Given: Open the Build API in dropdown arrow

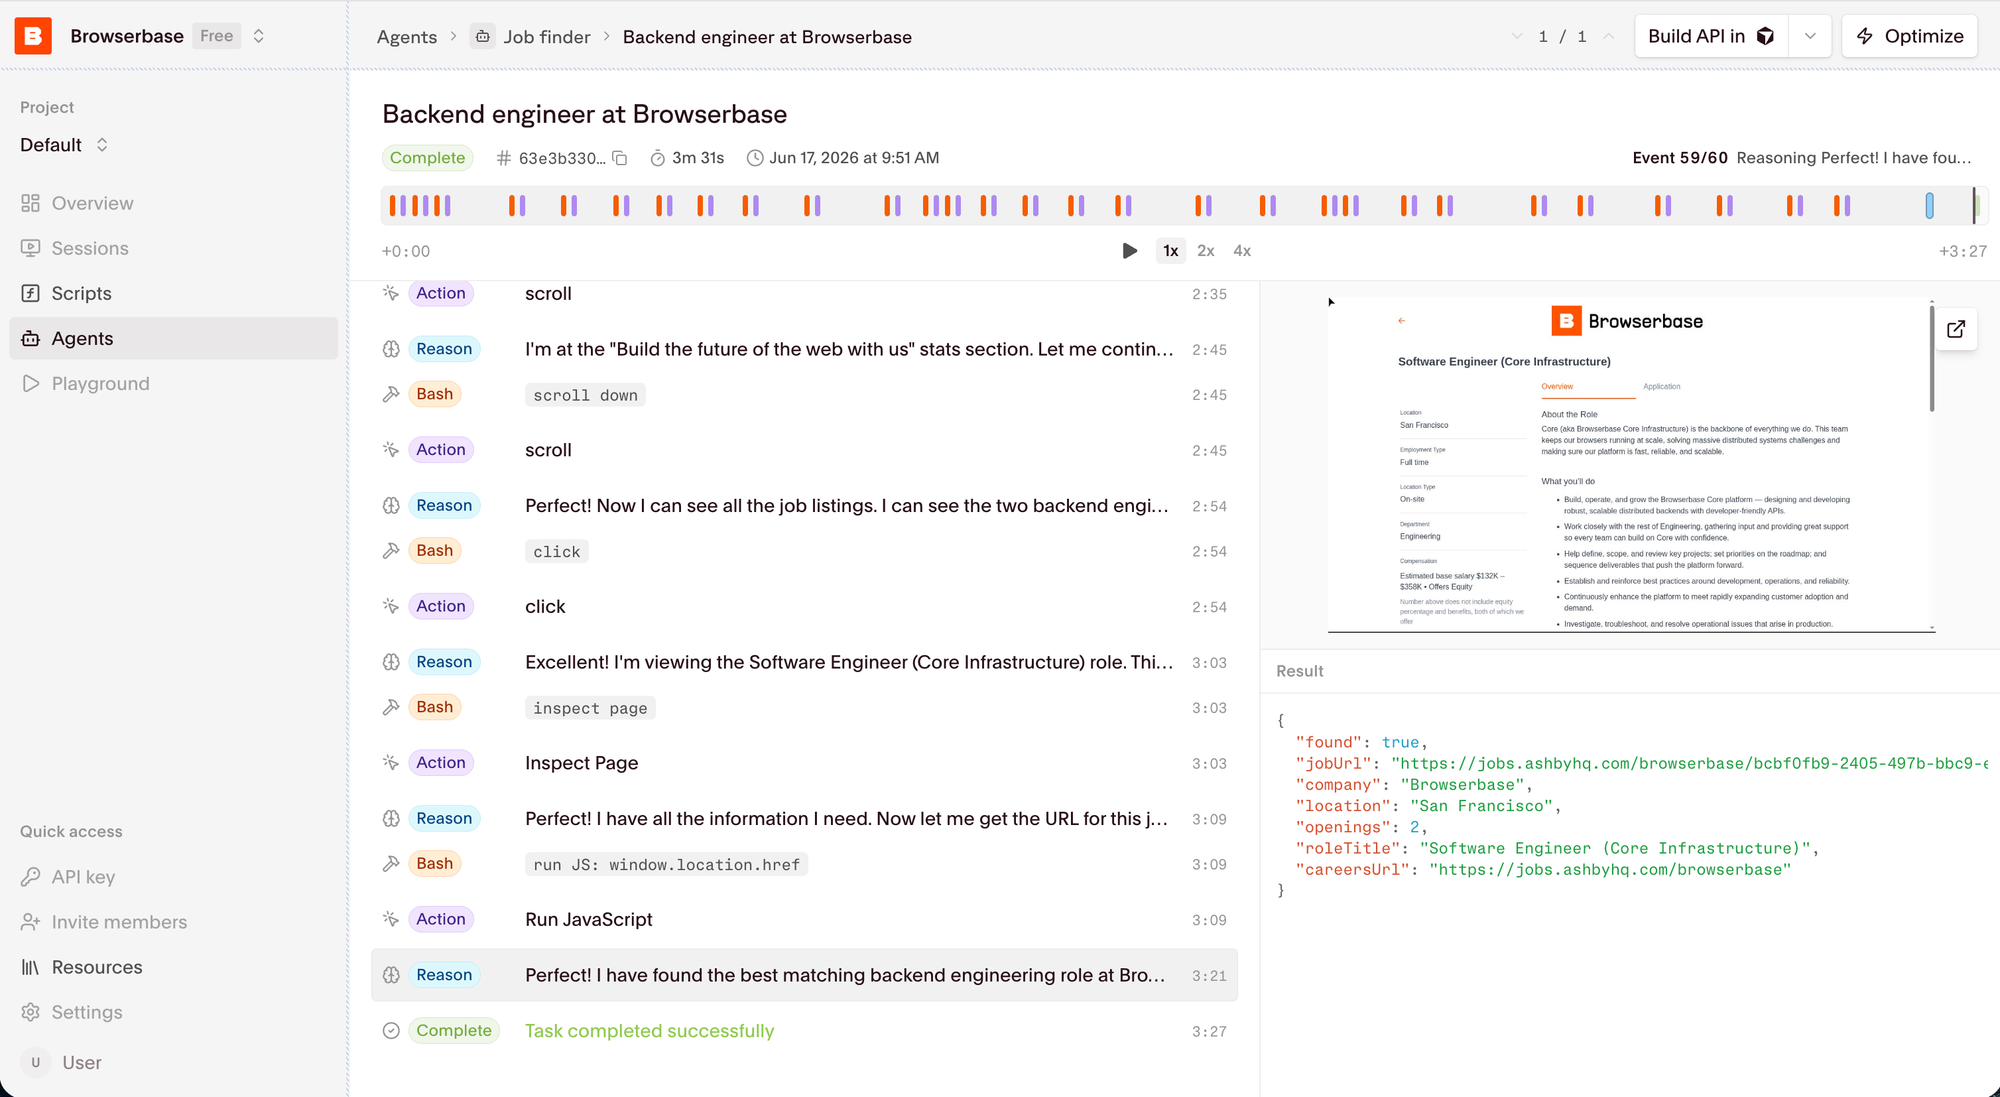Looking at the screenshot, I should point(1810,36).
